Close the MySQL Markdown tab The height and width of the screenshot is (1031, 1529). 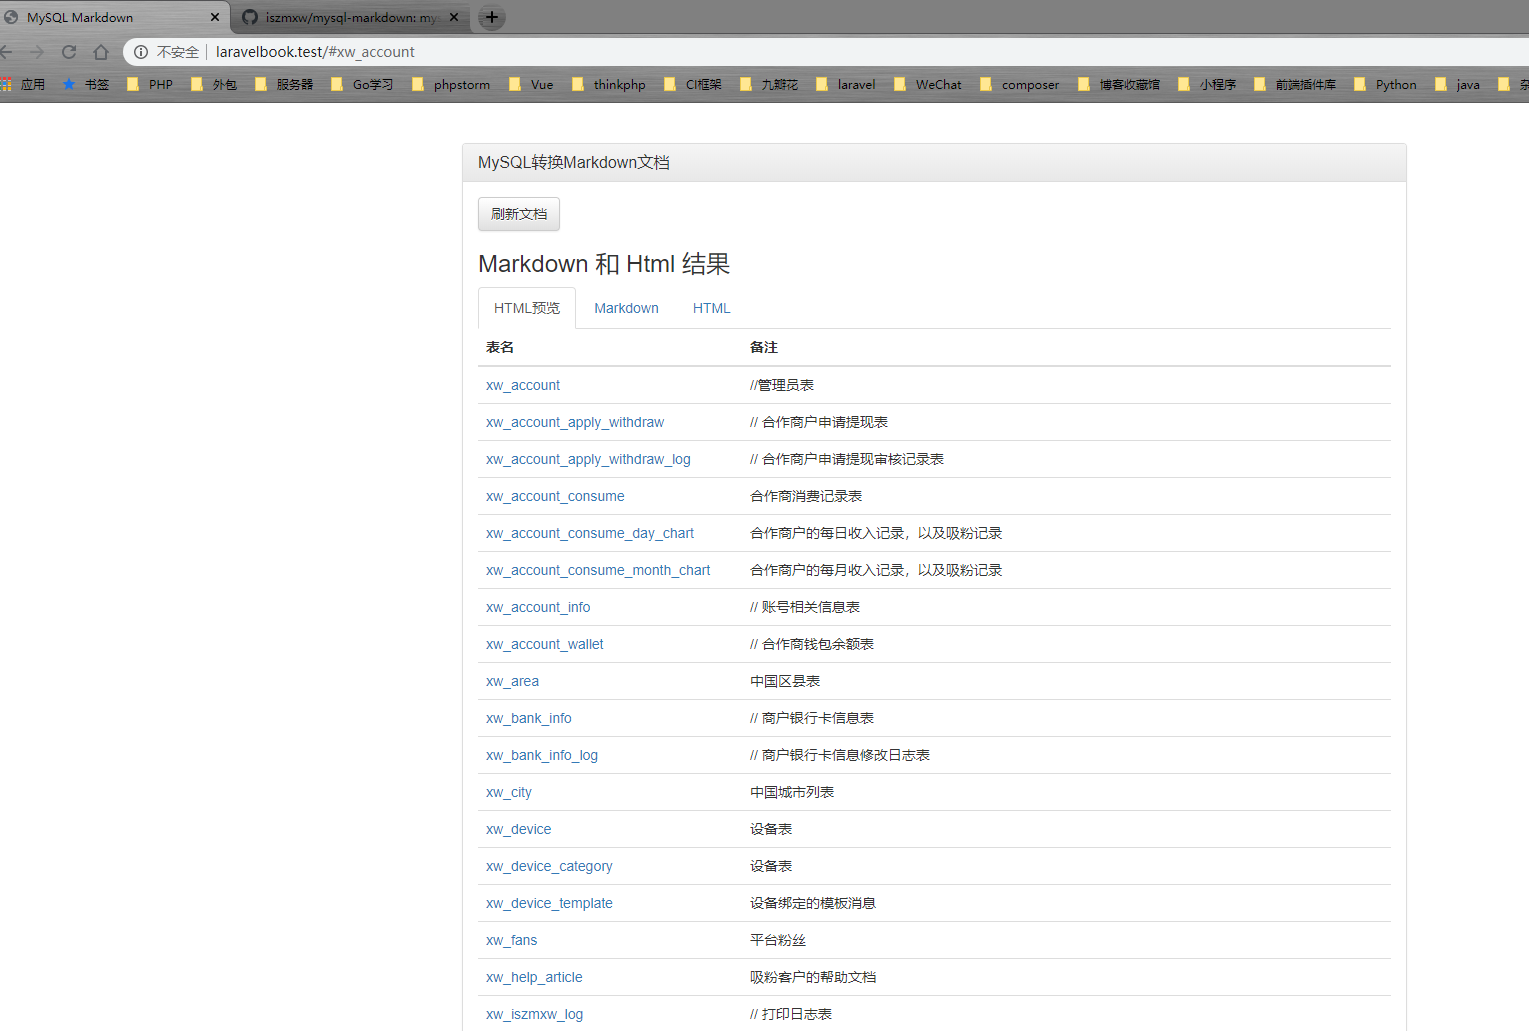[x=214, y=17]
